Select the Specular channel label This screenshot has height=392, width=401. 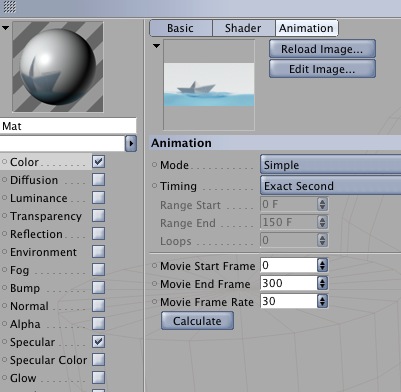pyautogui.click(x=32, y=342)
